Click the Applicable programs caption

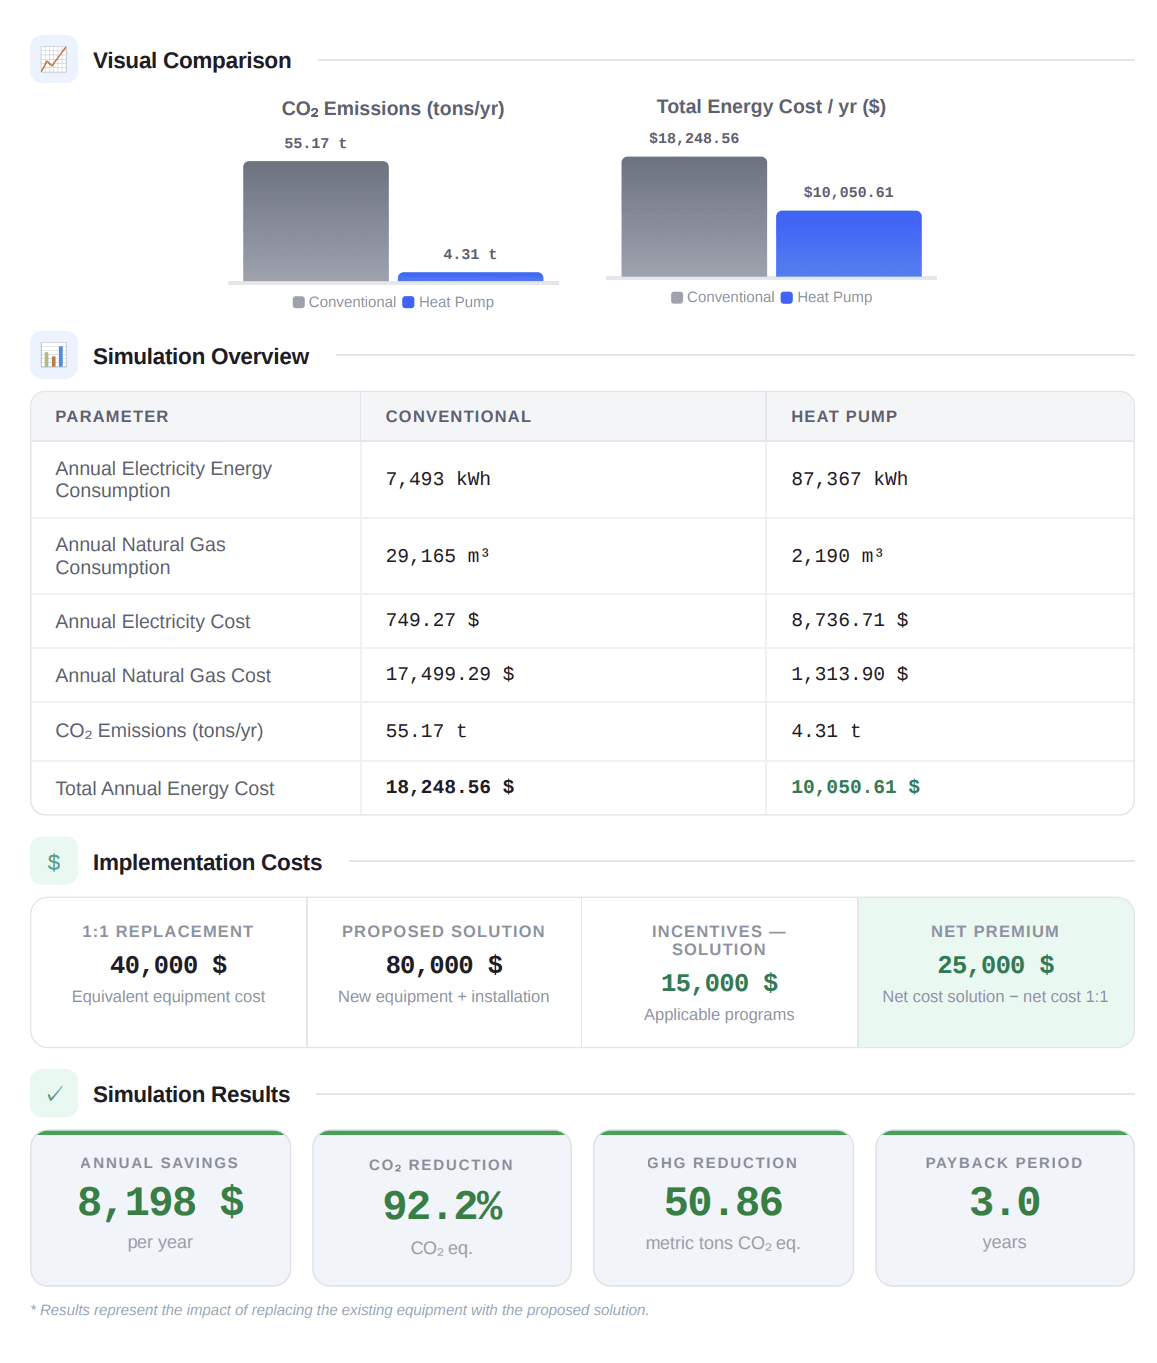[719, 1014]
